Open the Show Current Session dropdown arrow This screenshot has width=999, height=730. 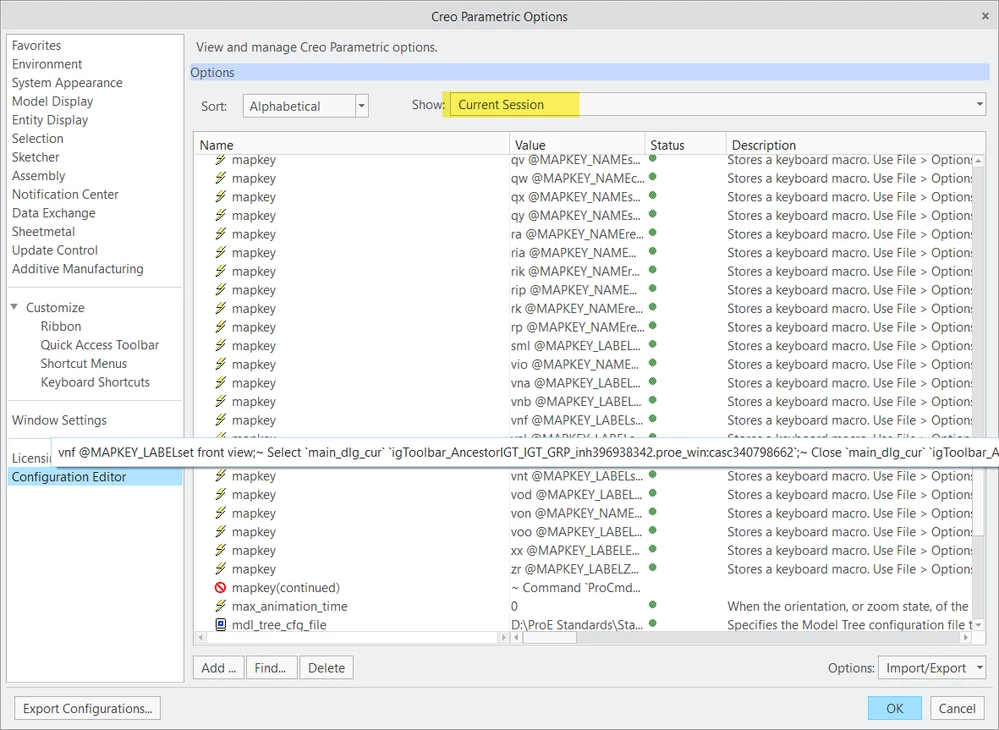pos(979,104)
